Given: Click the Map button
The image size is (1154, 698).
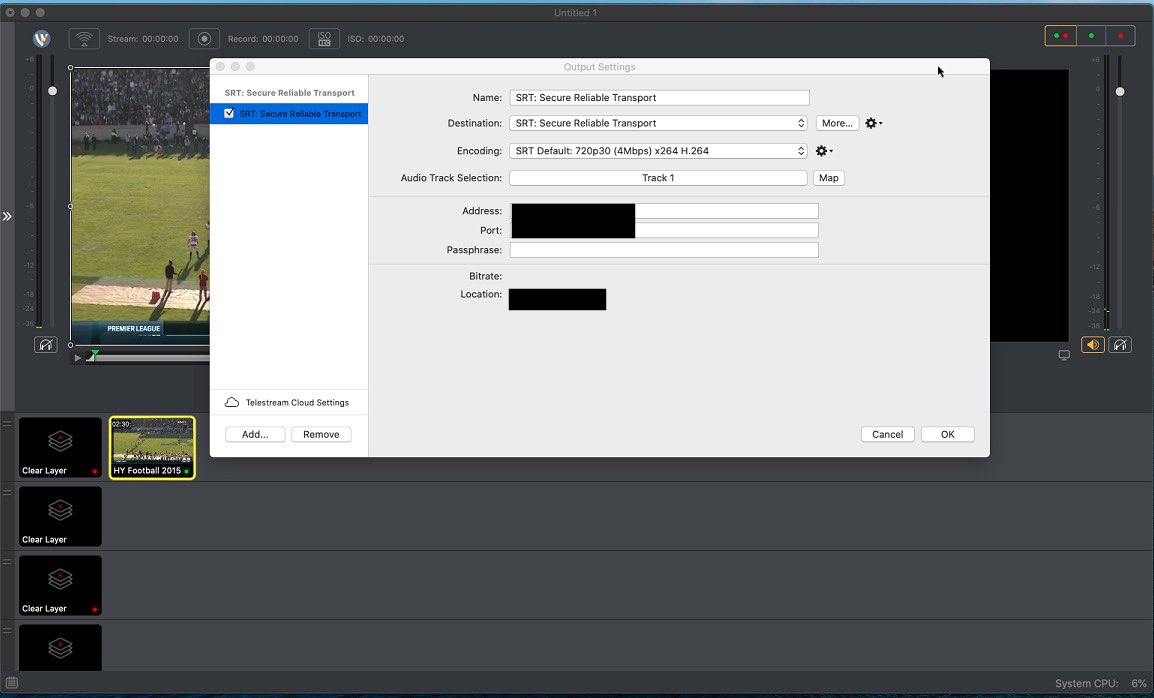Looking at the screenshot, I should (829, 177).
